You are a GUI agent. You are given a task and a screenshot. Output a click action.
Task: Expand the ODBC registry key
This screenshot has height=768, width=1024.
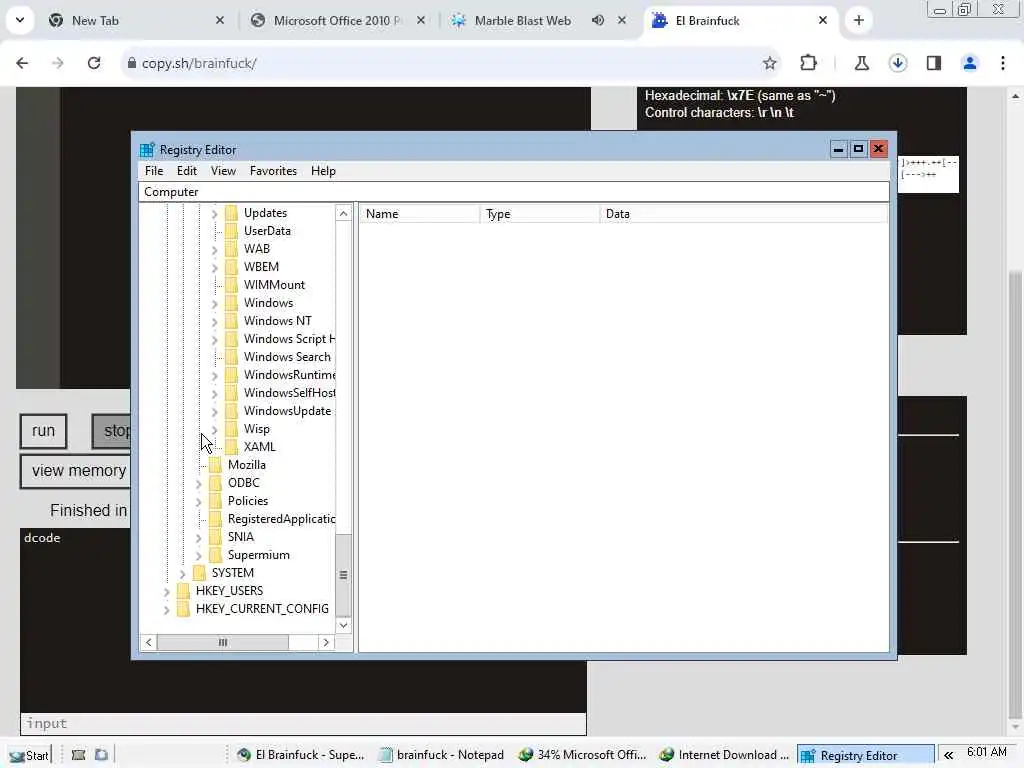tap(199, 484)
